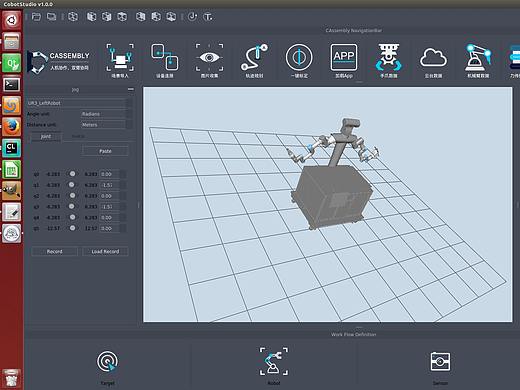Screen dimensions: 520x390
Task: Click the Load Record button
Action: pos(105,251)
